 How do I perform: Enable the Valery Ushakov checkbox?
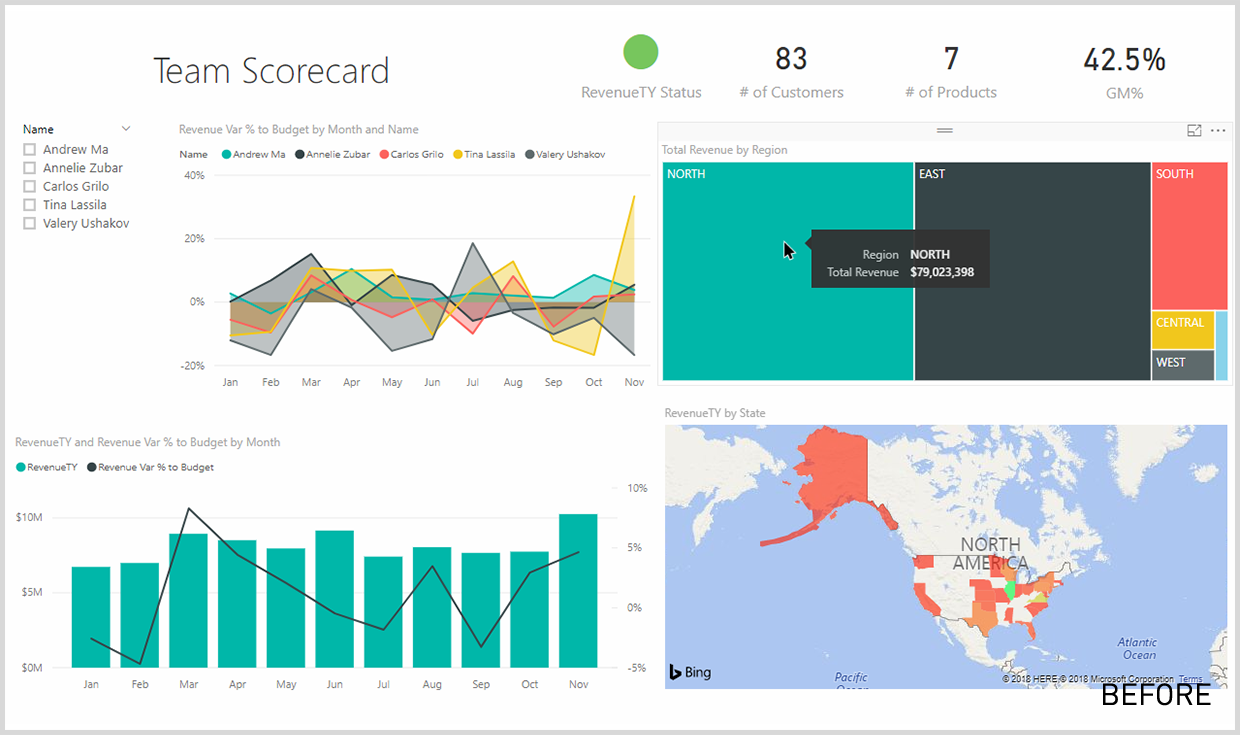point(30,224)
